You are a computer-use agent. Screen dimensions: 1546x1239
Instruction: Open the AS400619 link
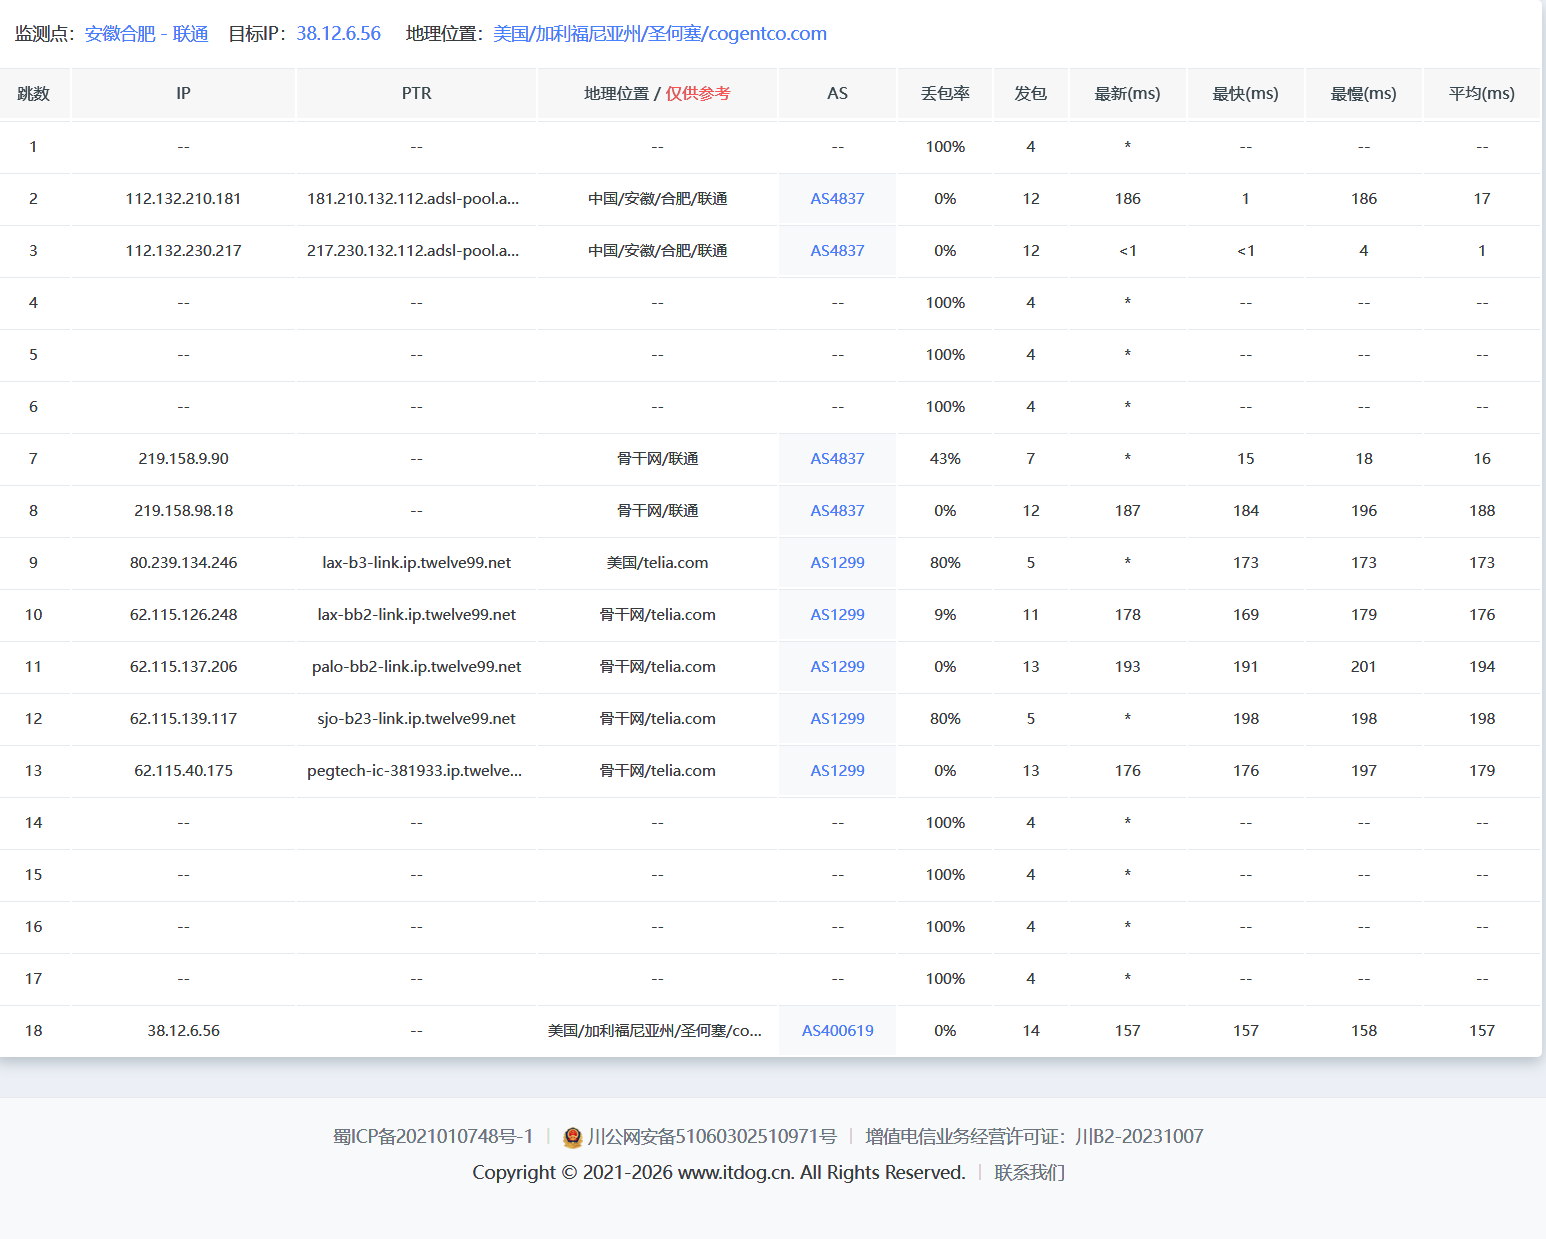coord(837,1031)
